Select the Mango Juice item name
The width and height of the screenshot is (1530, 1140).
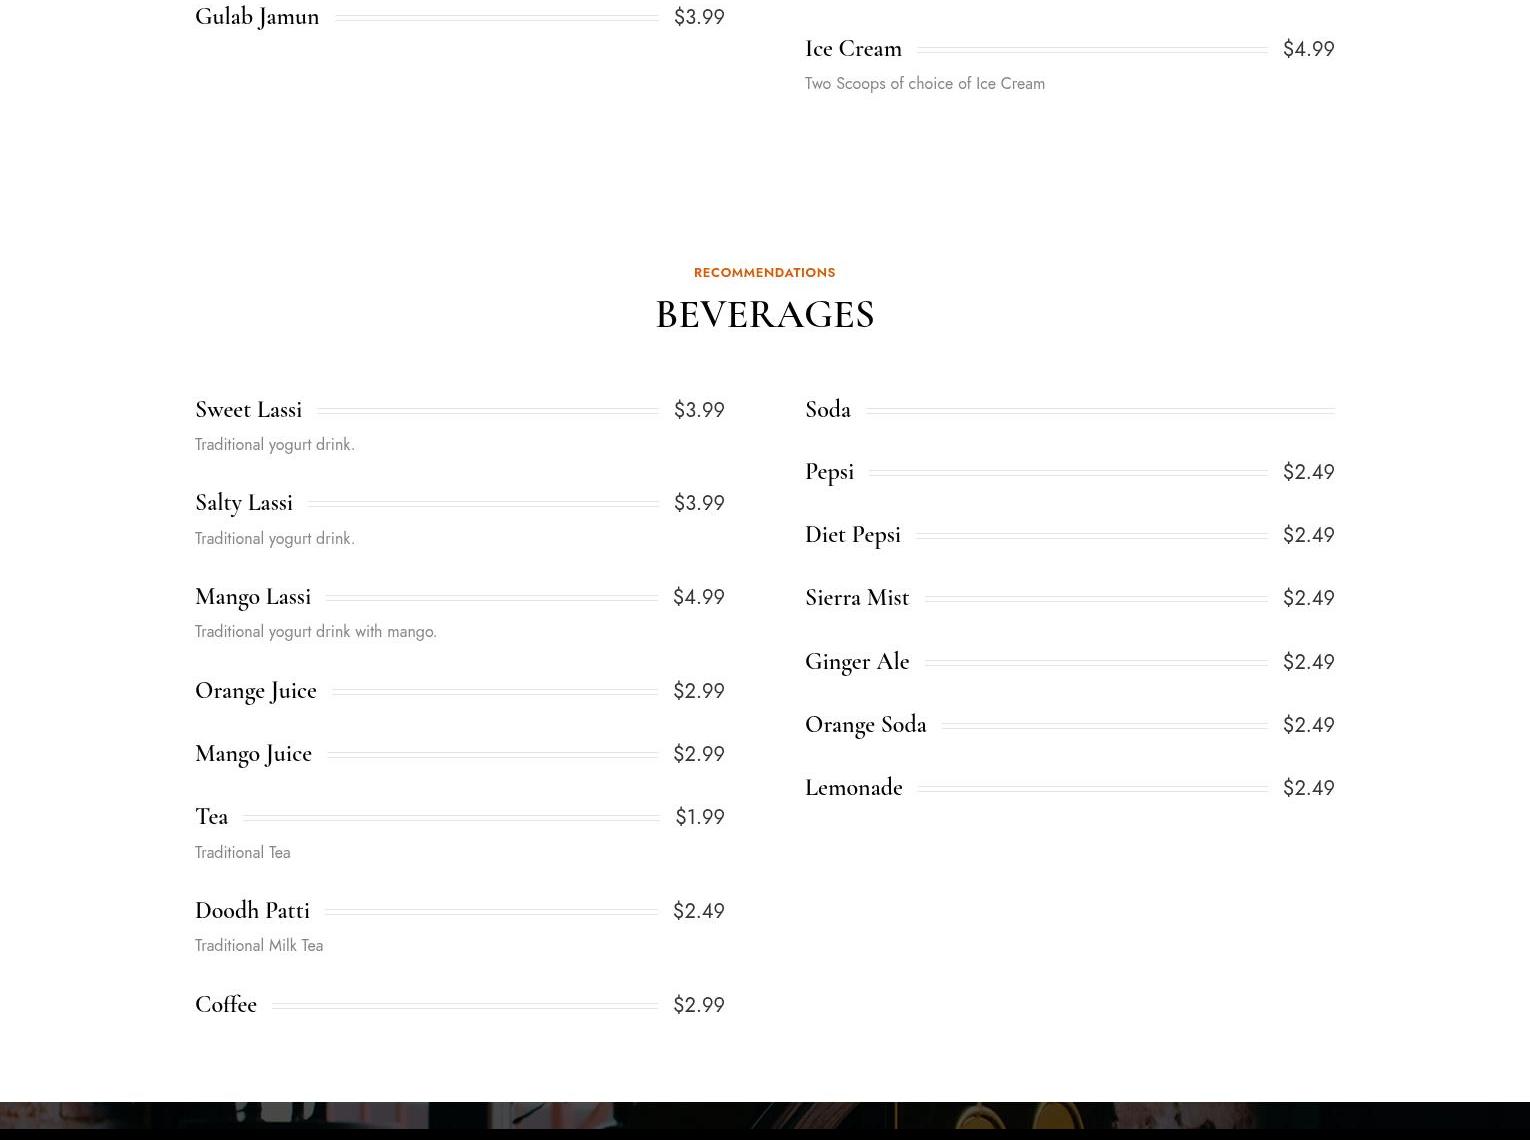pos(254,754)
